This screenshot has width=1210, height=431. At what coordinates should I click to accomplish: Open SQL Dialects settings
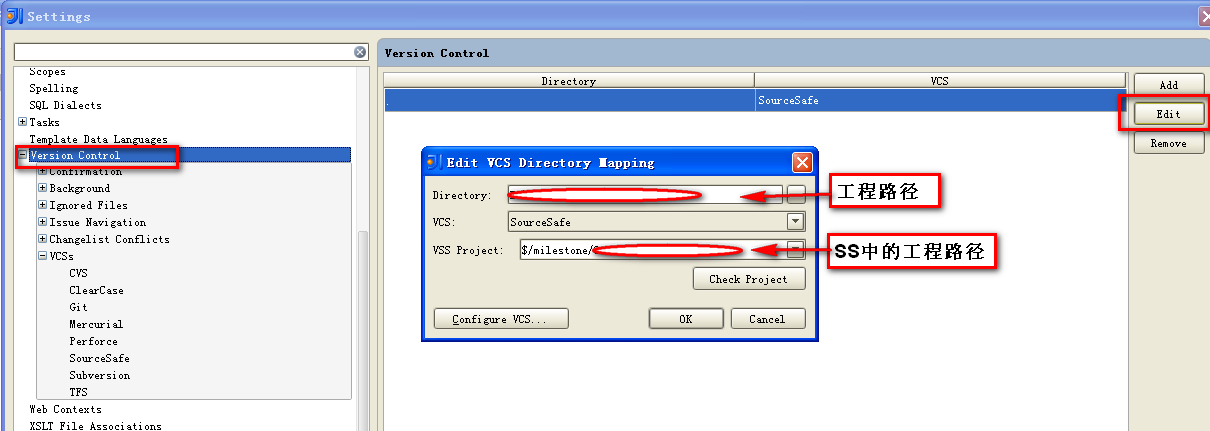coord(65,105)
